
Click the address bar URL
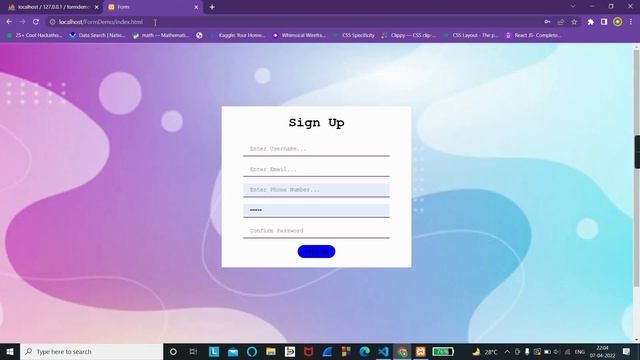(101, 22)
